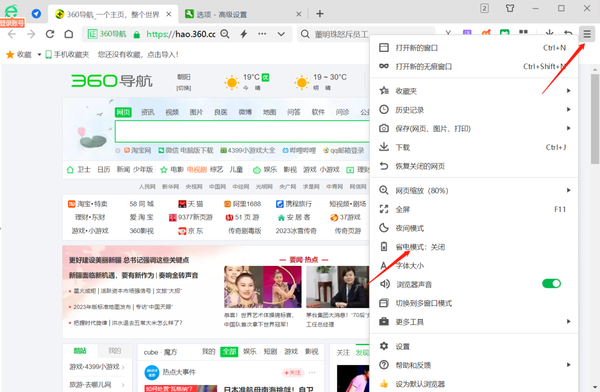Open 下载 from the menu
Screen dimensions: 600x392
[474, 147]
